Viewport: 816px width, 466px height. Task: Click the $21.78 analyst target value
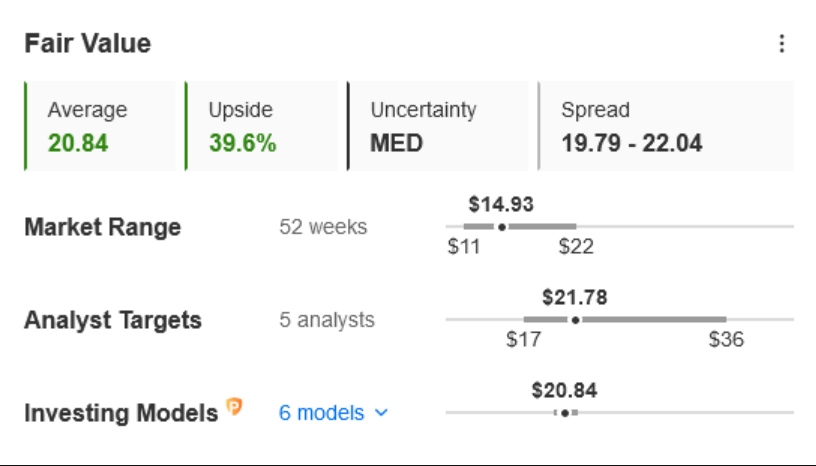click(575, 297)
